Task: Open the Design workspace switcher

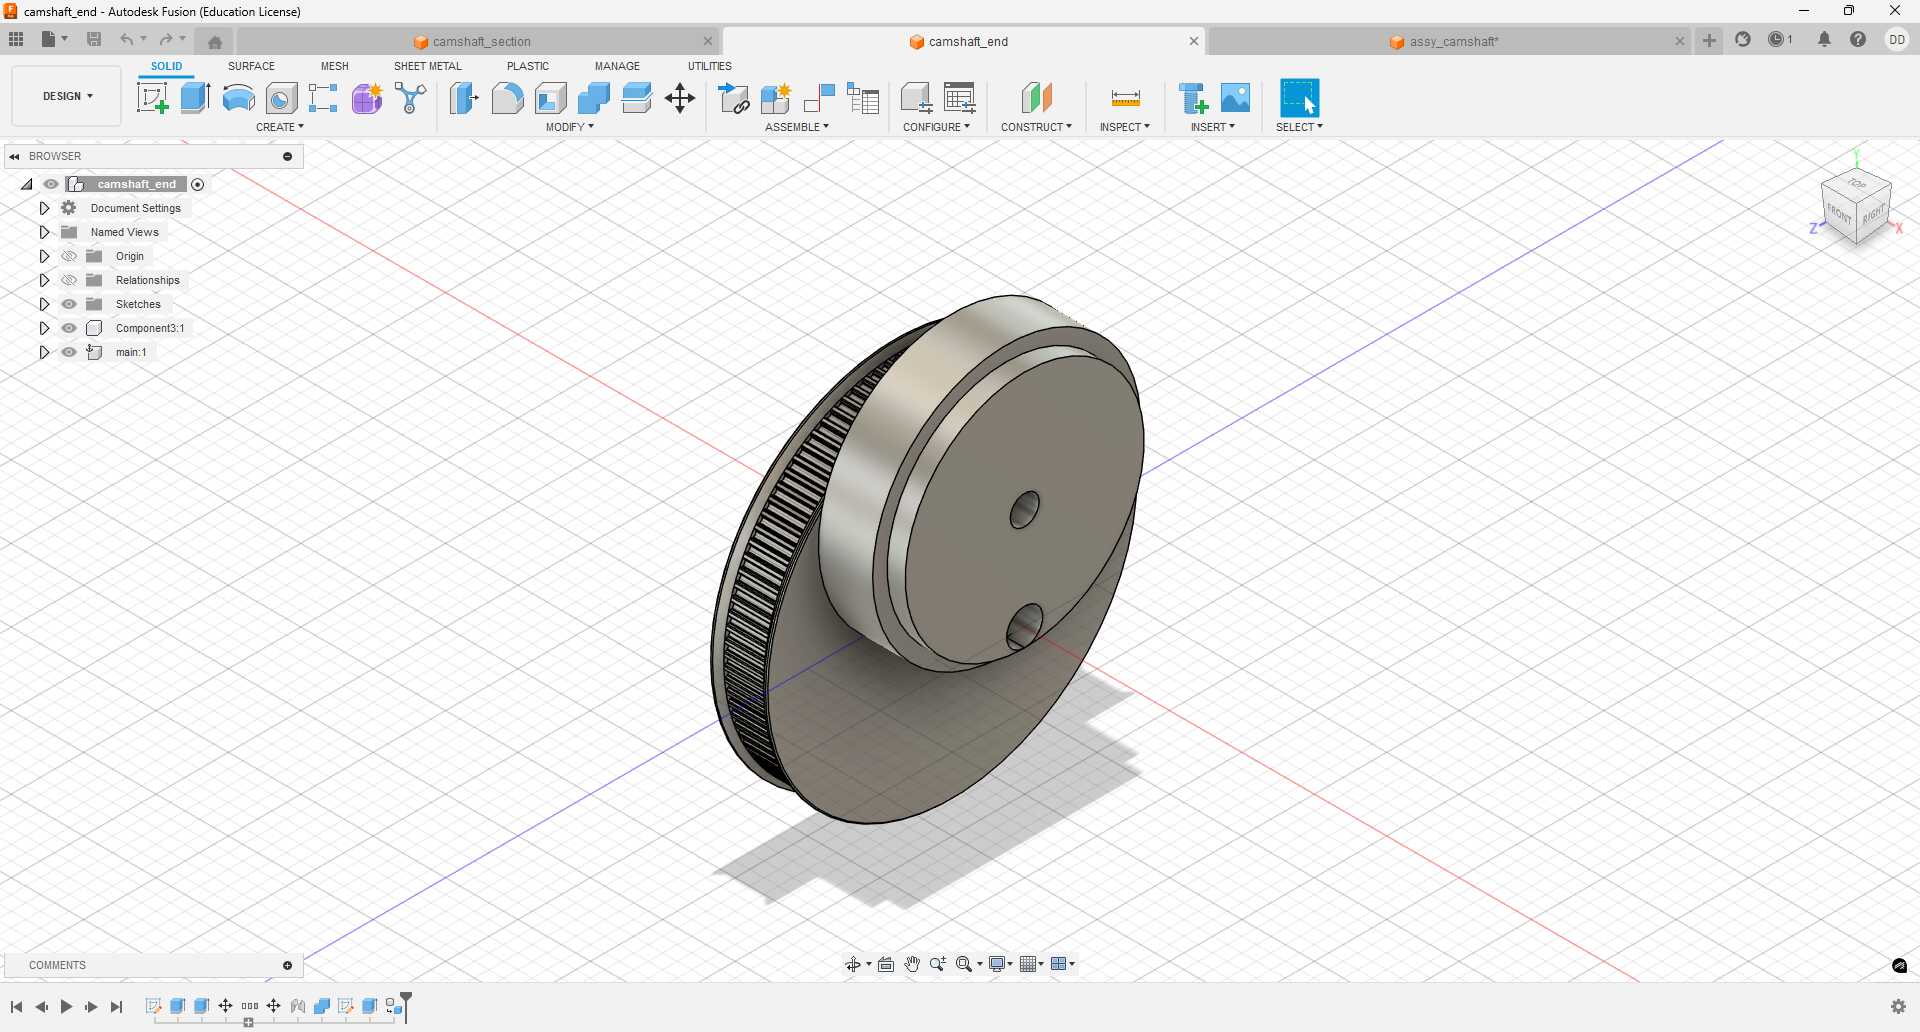Action: (x=65, y=95)
